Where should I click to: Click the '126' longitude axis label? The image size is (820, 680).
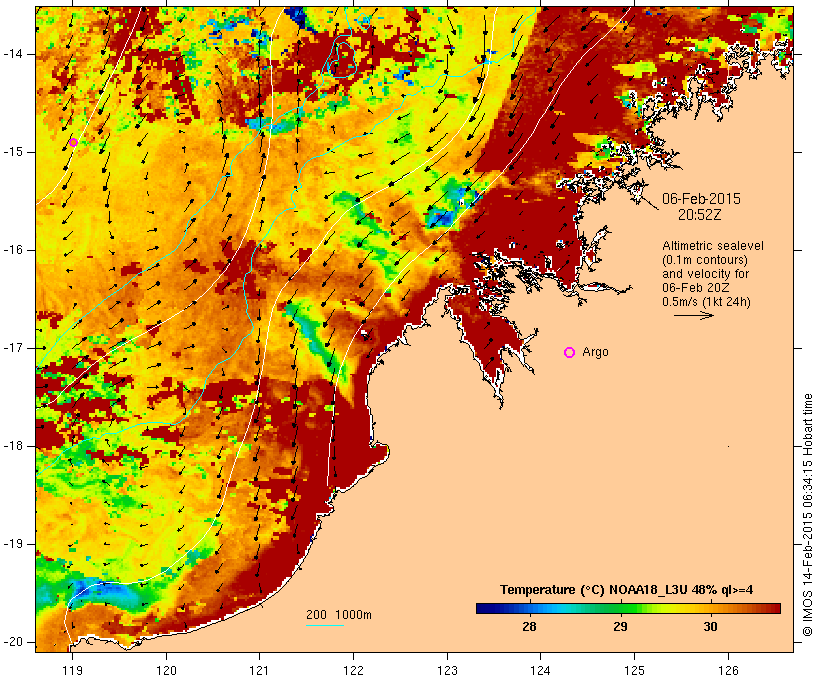pyautogui.click(x=728, y=670)
